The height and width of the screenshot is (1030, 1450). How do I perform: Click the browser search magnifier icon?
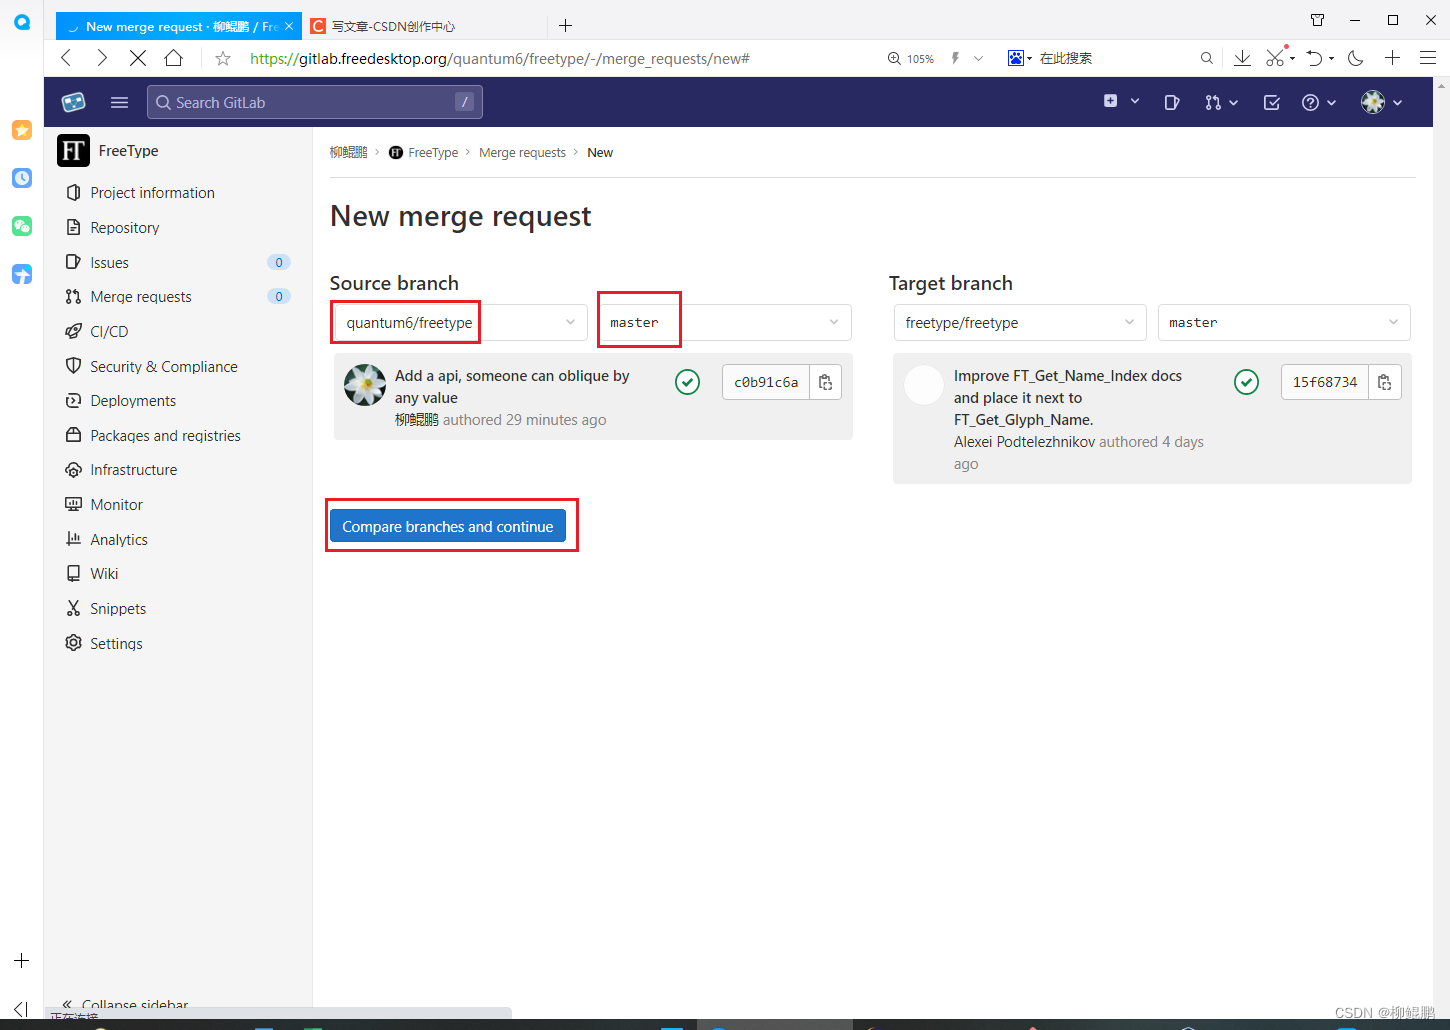click(x=1207, y=58)
